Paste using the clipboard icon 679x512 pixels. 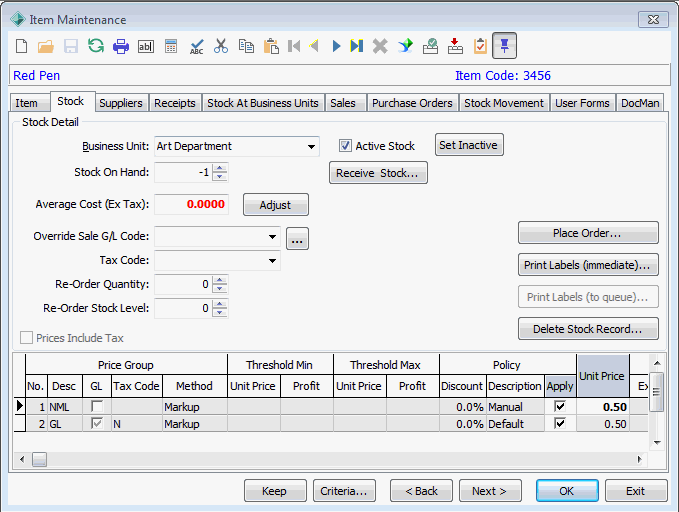click(x=271, y=46)
